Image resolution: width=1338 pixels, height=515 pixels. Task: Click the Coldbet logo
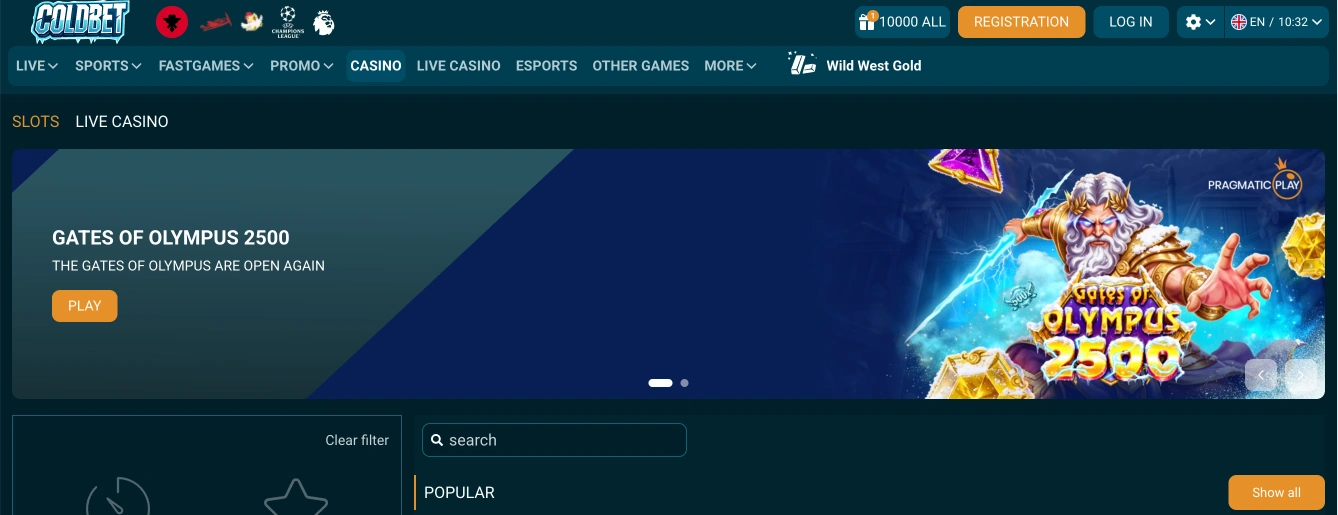coord(80,21)
